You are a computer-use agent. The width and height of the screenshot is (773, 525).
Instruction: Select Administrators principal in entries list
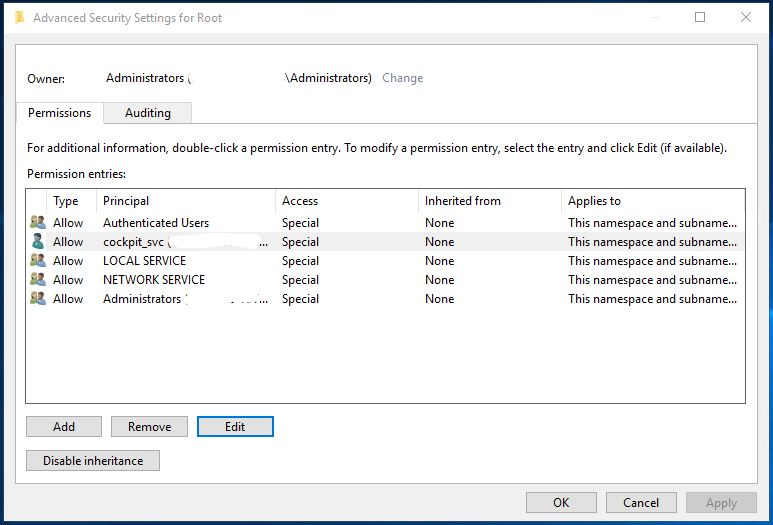tap(185, 299)
